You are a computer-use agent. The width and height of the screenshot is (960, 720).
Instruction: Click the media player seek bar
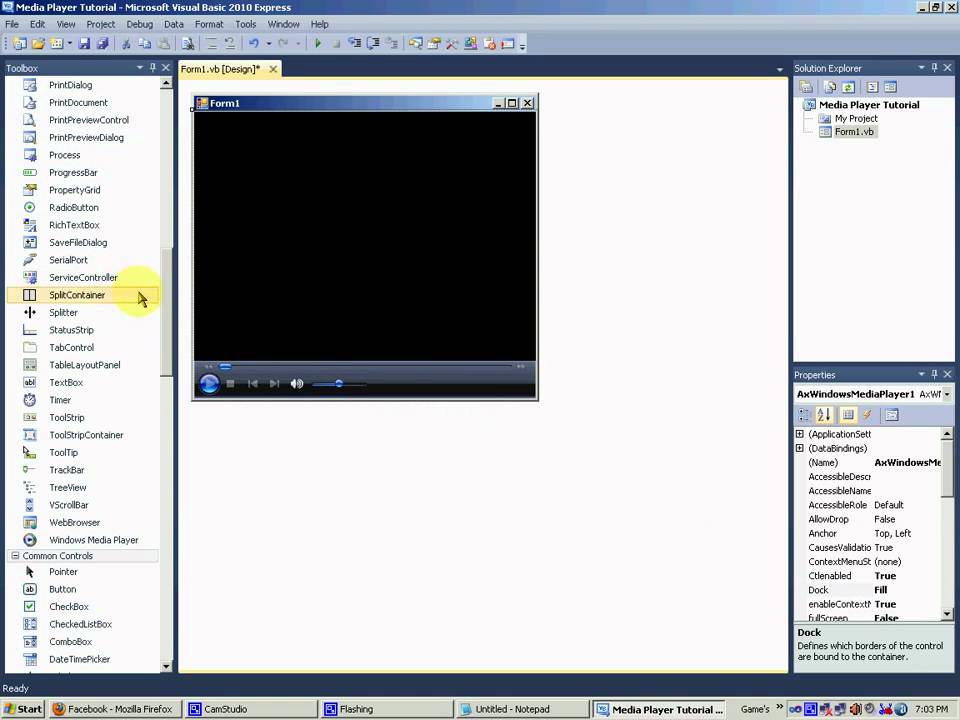coord(366,366)
